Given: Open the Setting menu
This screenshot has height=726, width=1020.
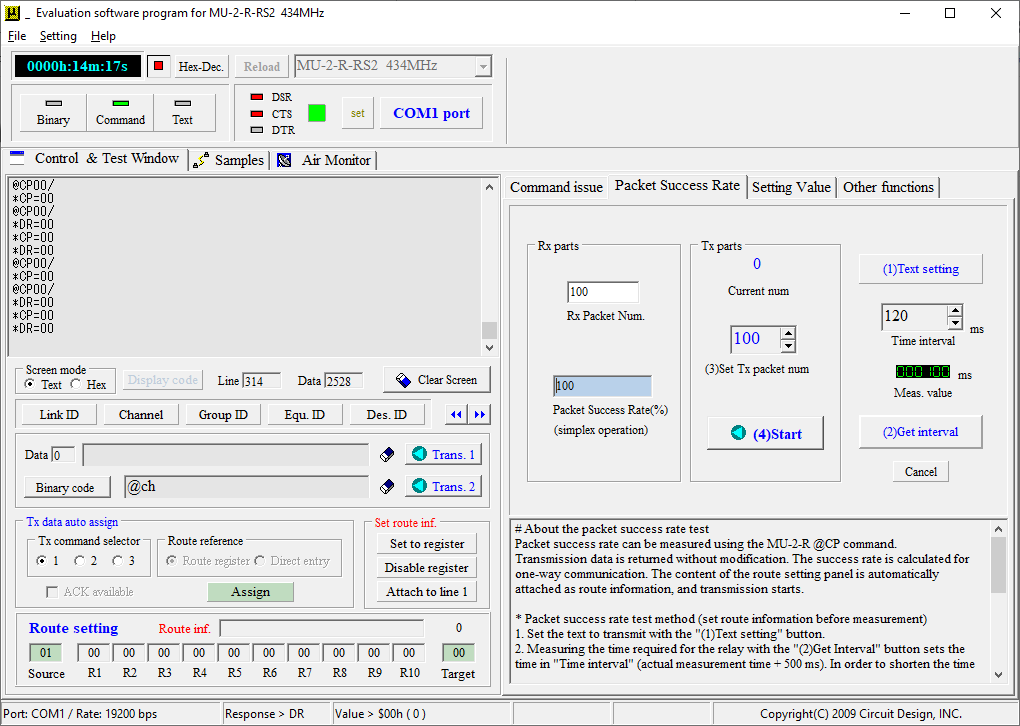Looking at the screenshot, I should coord(58,36).
